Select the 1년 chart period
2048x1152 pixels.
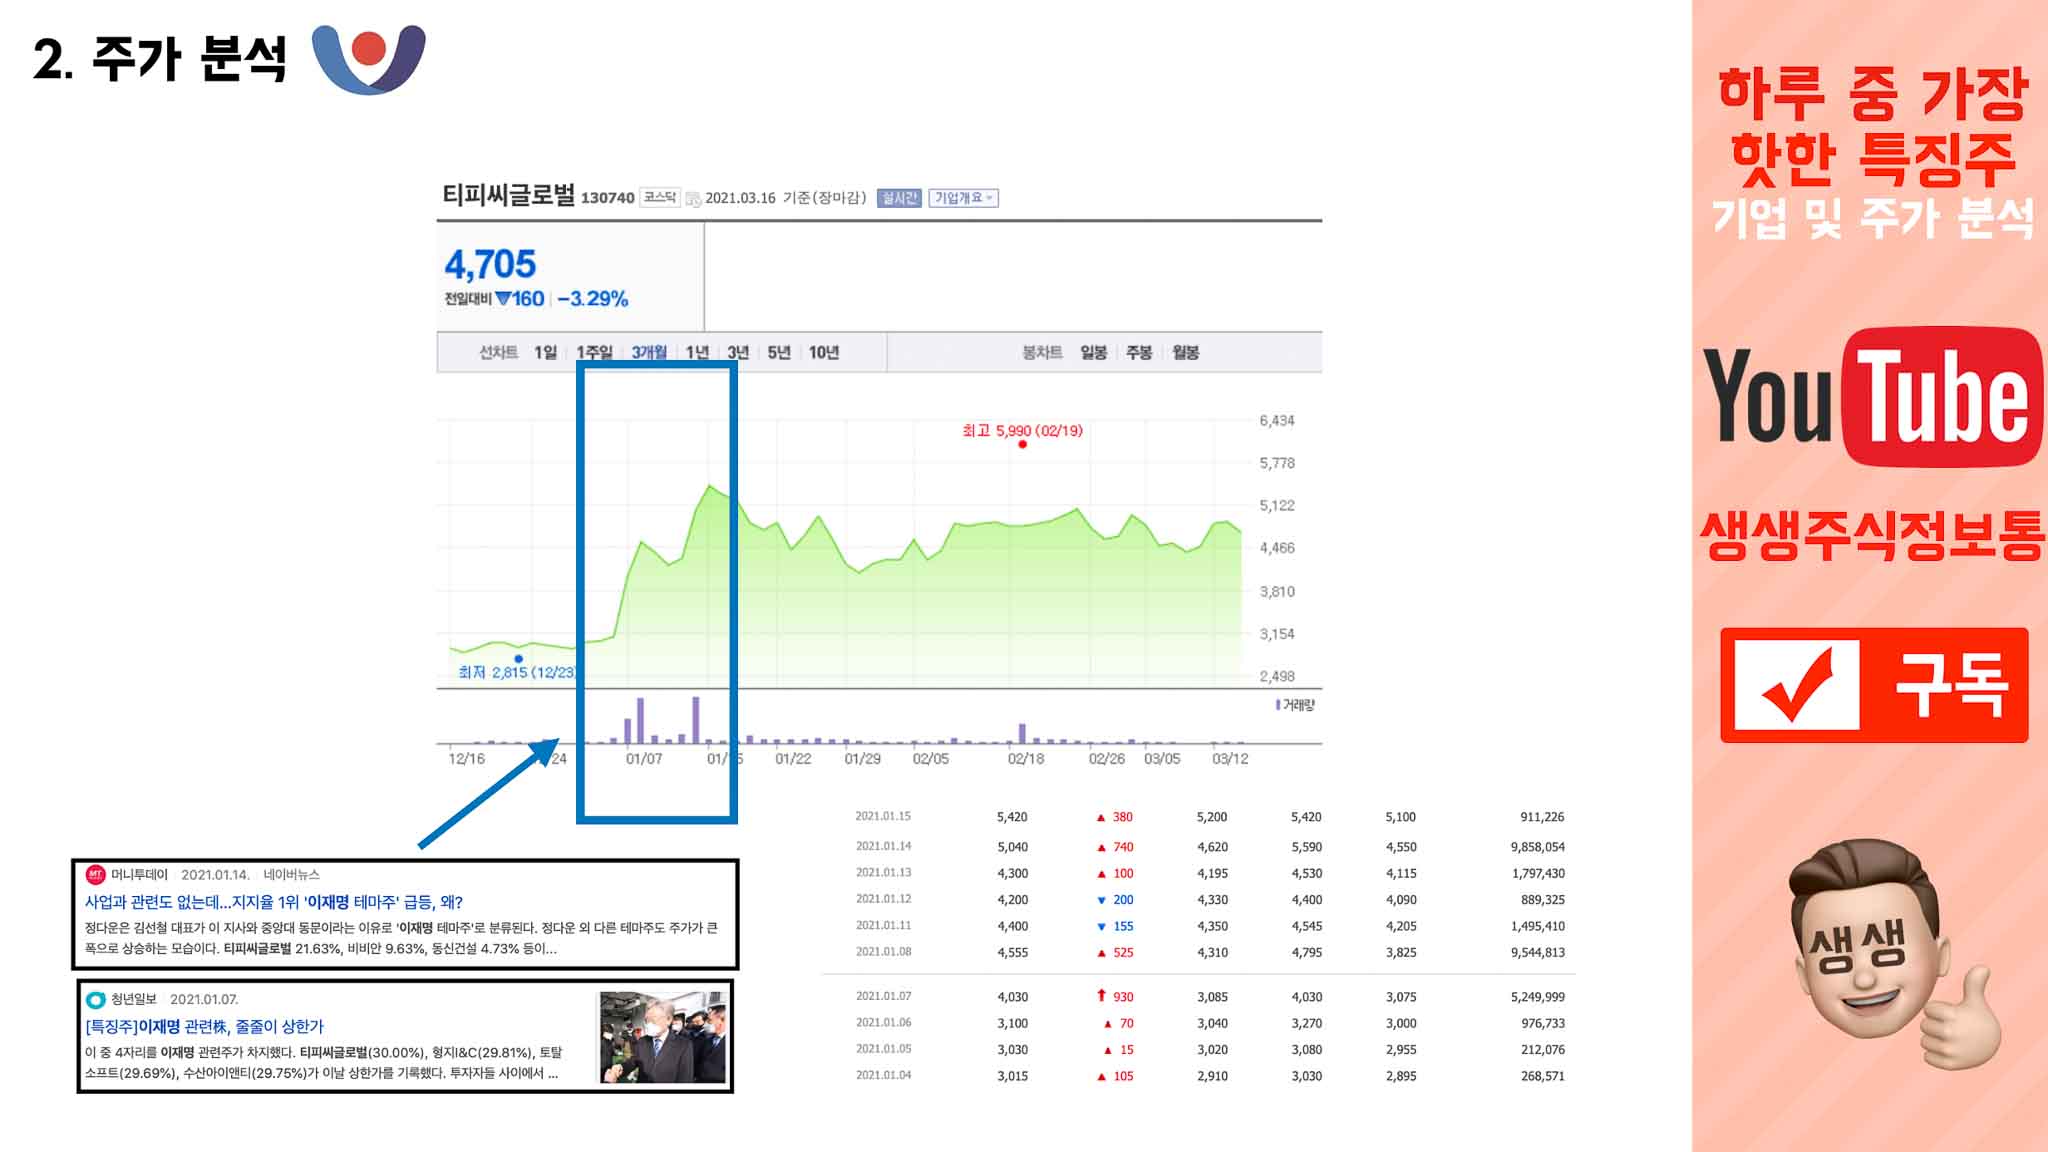point(697,352)
